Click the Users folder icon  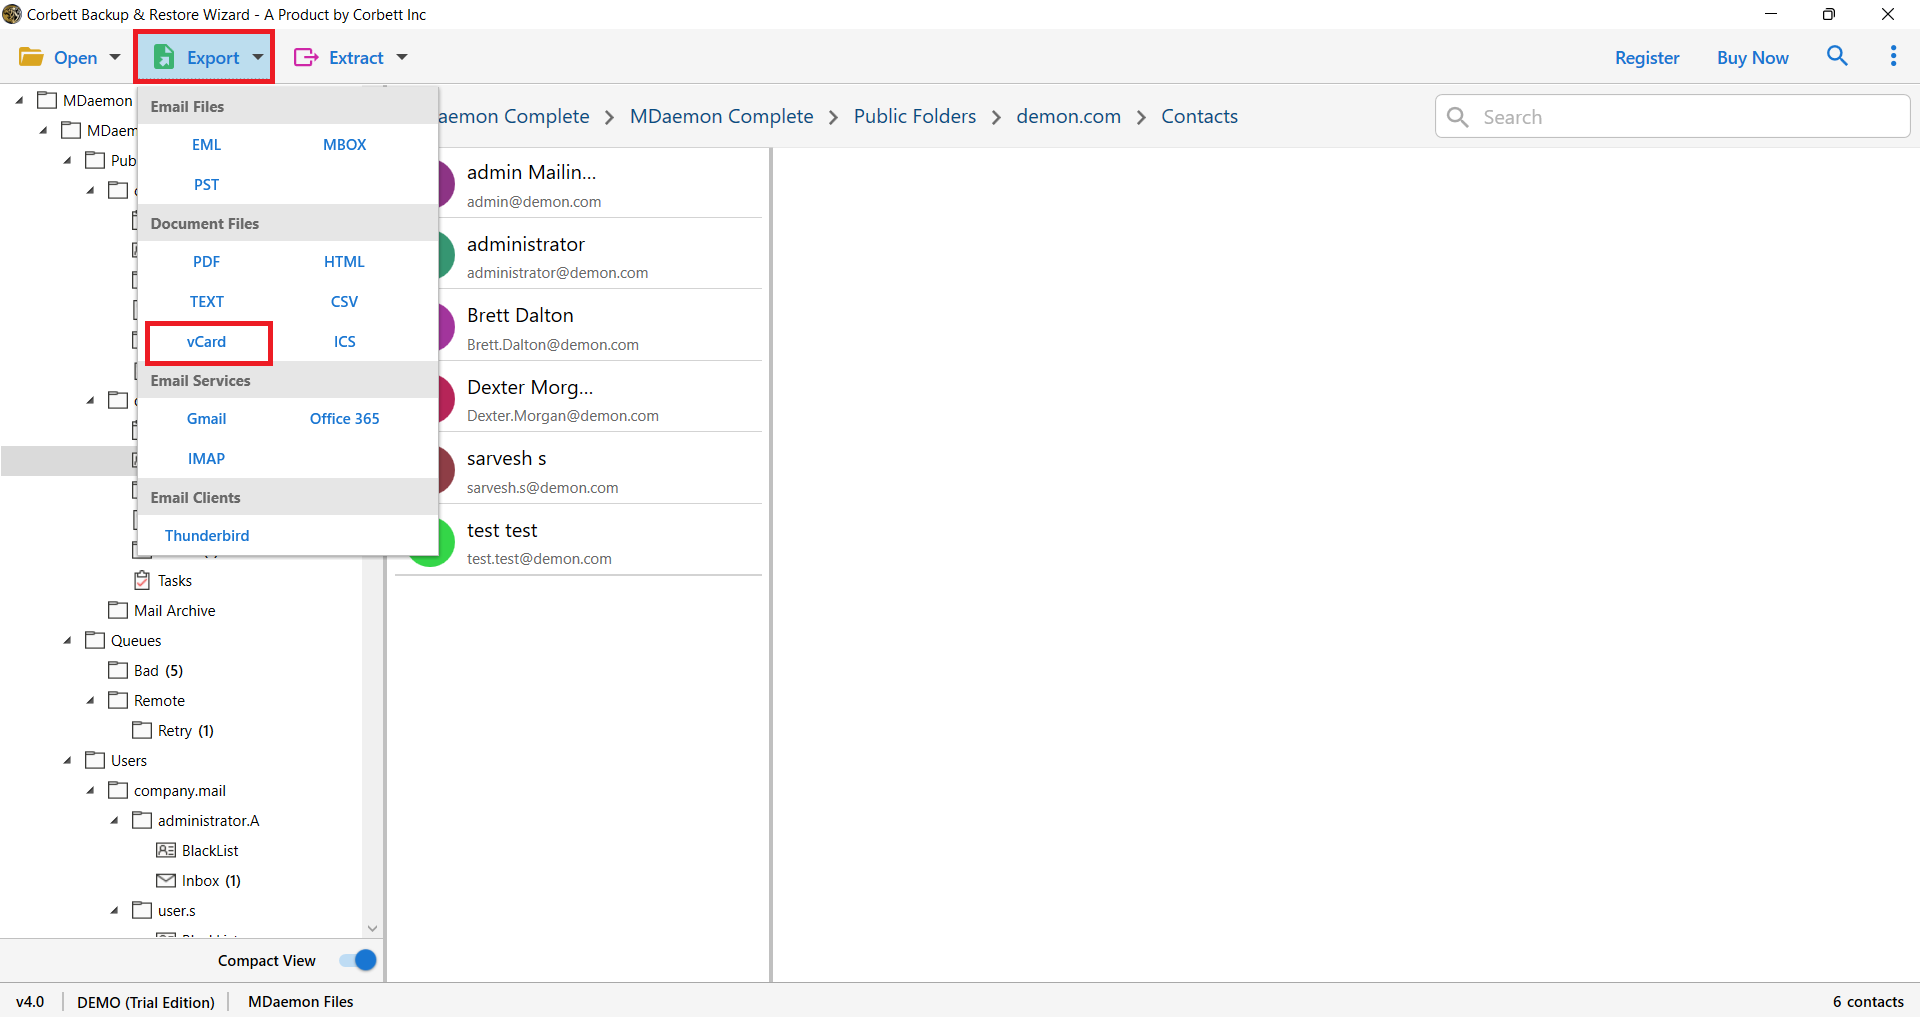(95, 760)
